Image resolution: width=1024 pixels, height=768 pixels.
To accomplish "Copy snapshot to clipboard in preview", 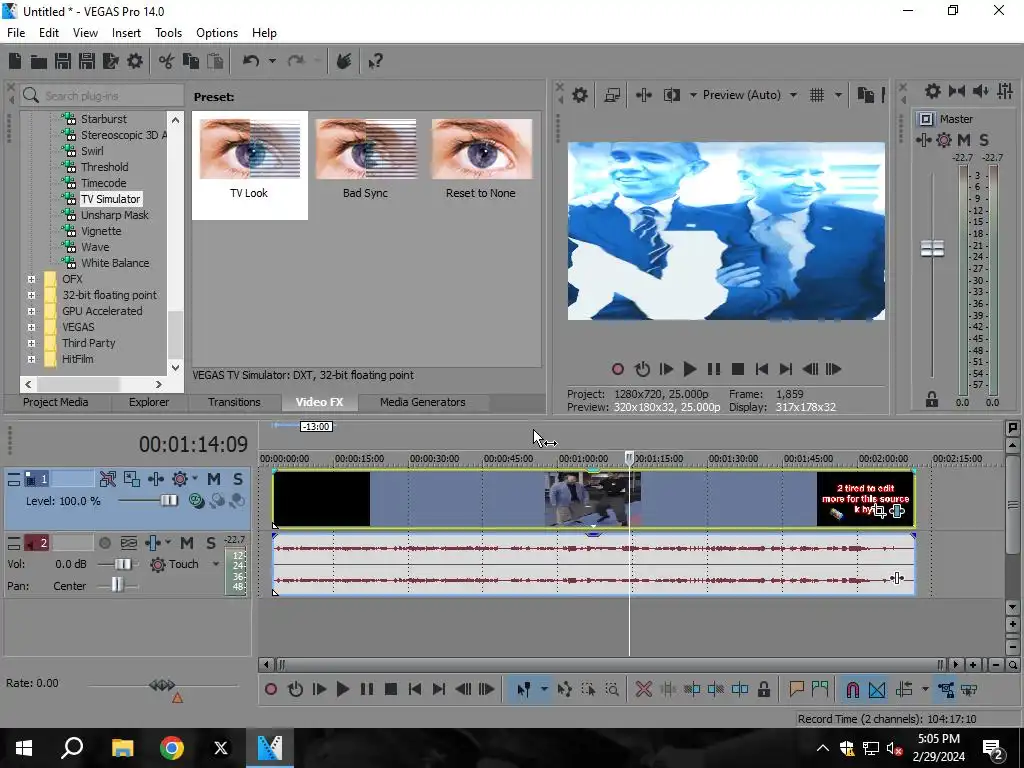I will 865,95.
